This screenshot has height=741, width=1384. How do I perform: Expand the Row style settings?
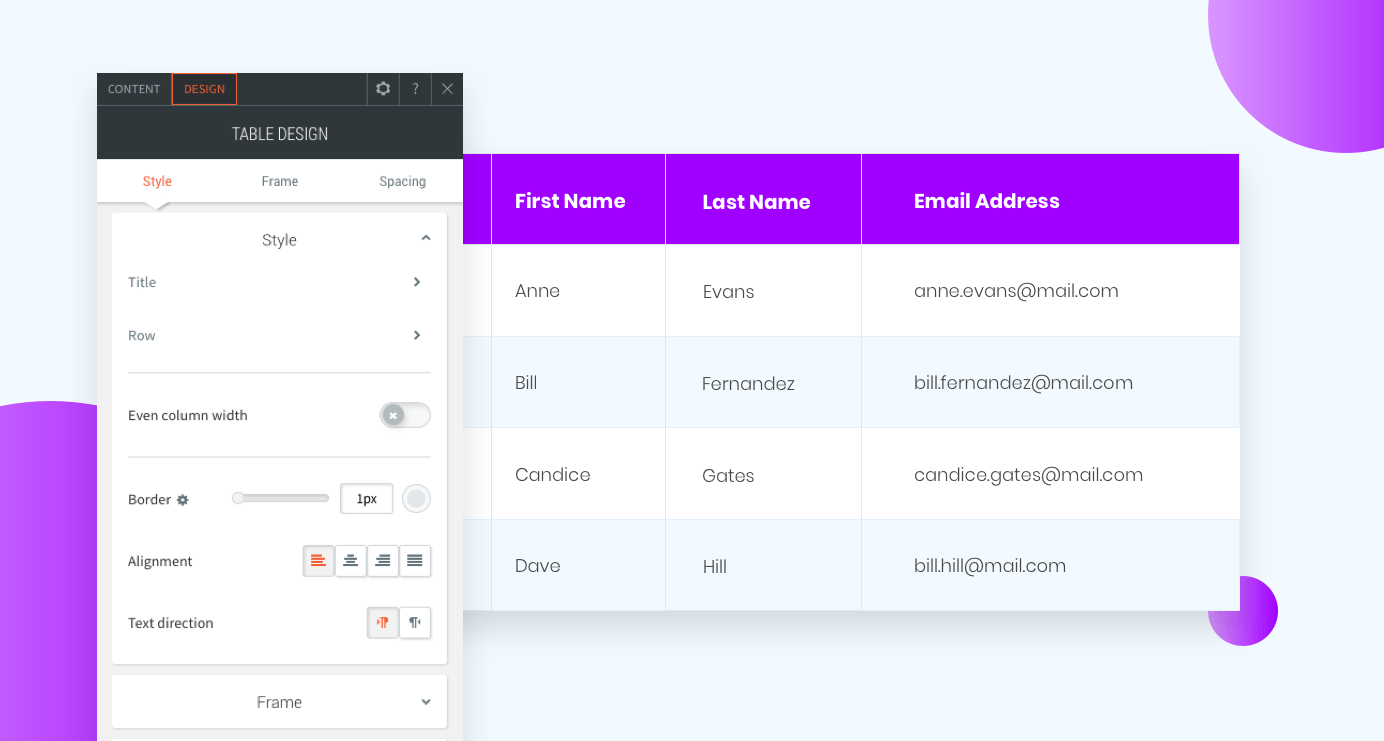pyautogui.click(x=279, y=335)
